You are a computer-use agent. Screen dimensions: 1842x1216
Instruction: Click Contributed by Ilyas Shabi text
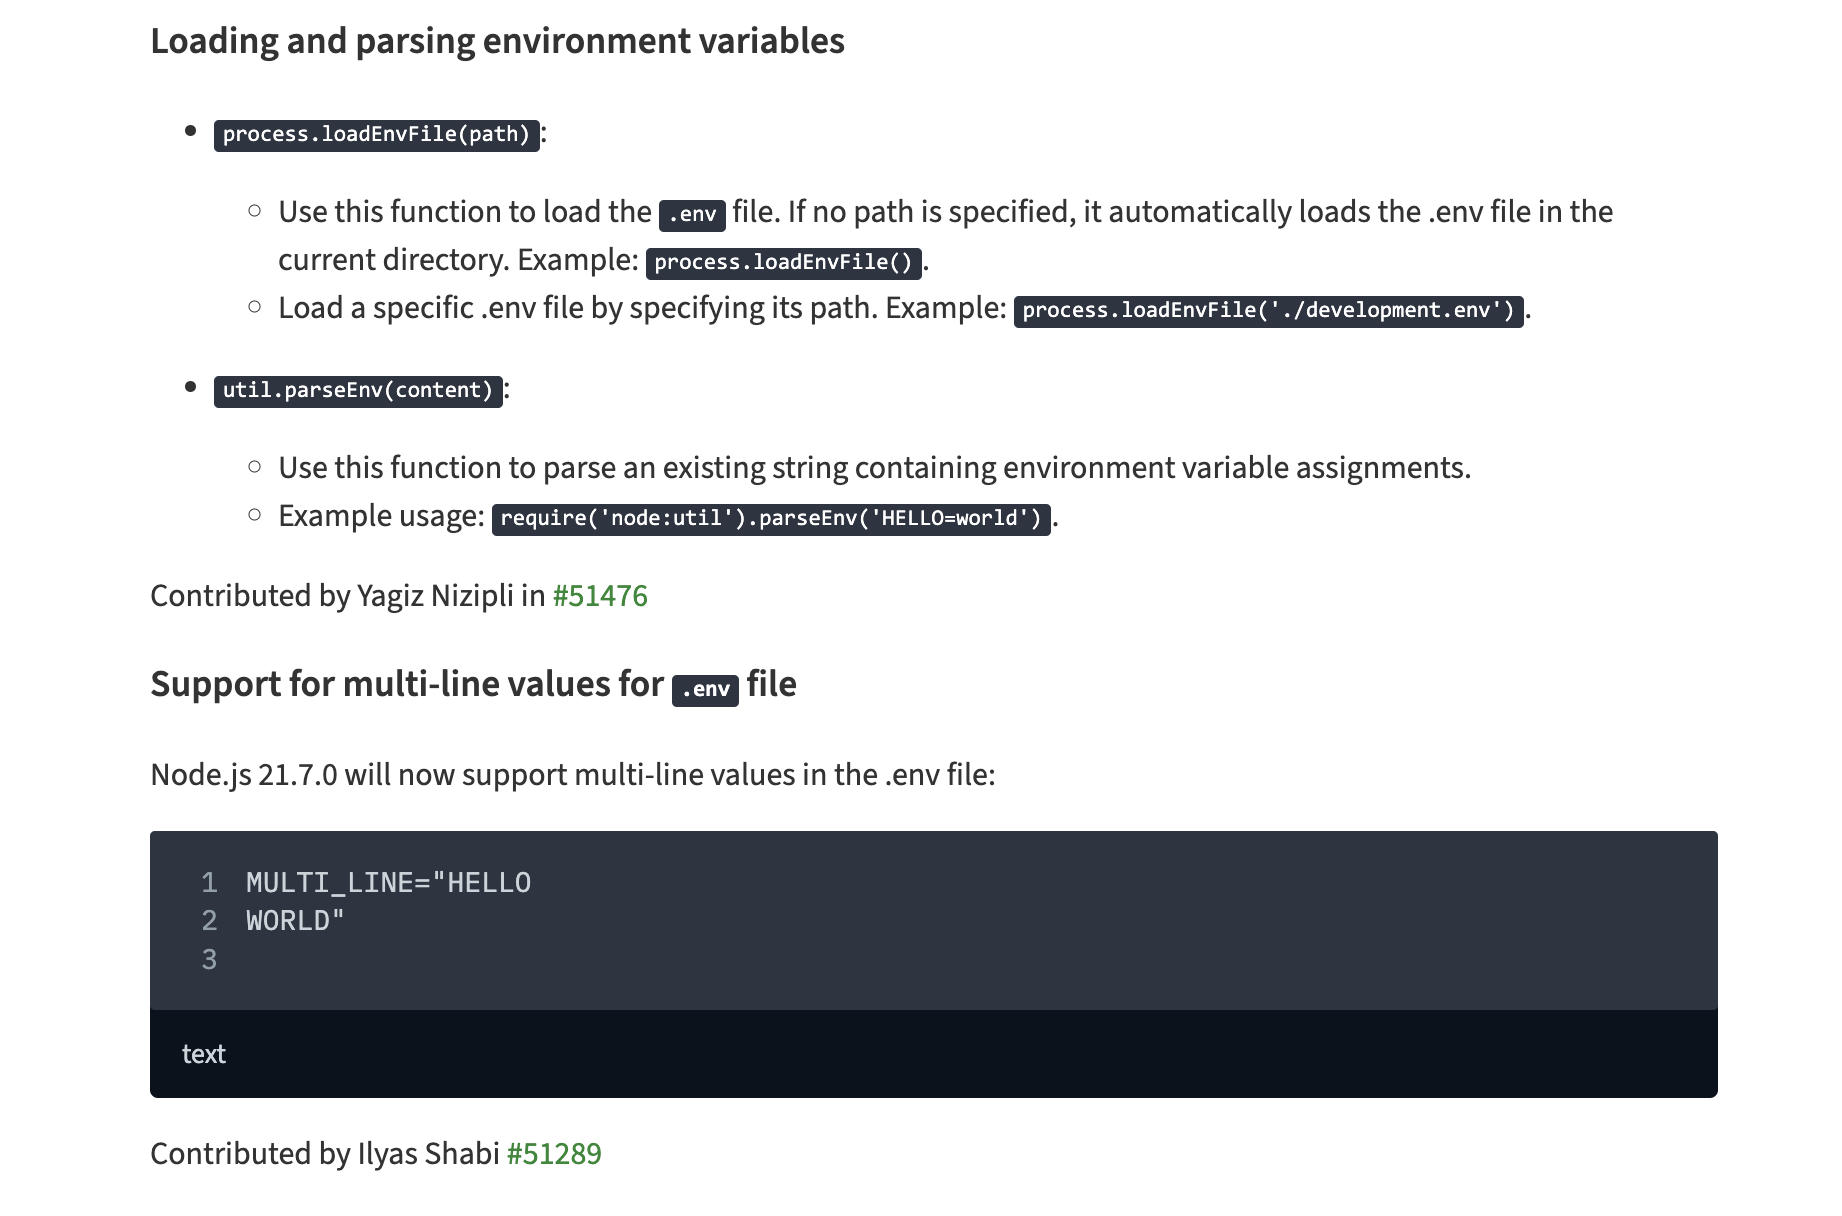pyautogui.click(x=325, y=1154)
